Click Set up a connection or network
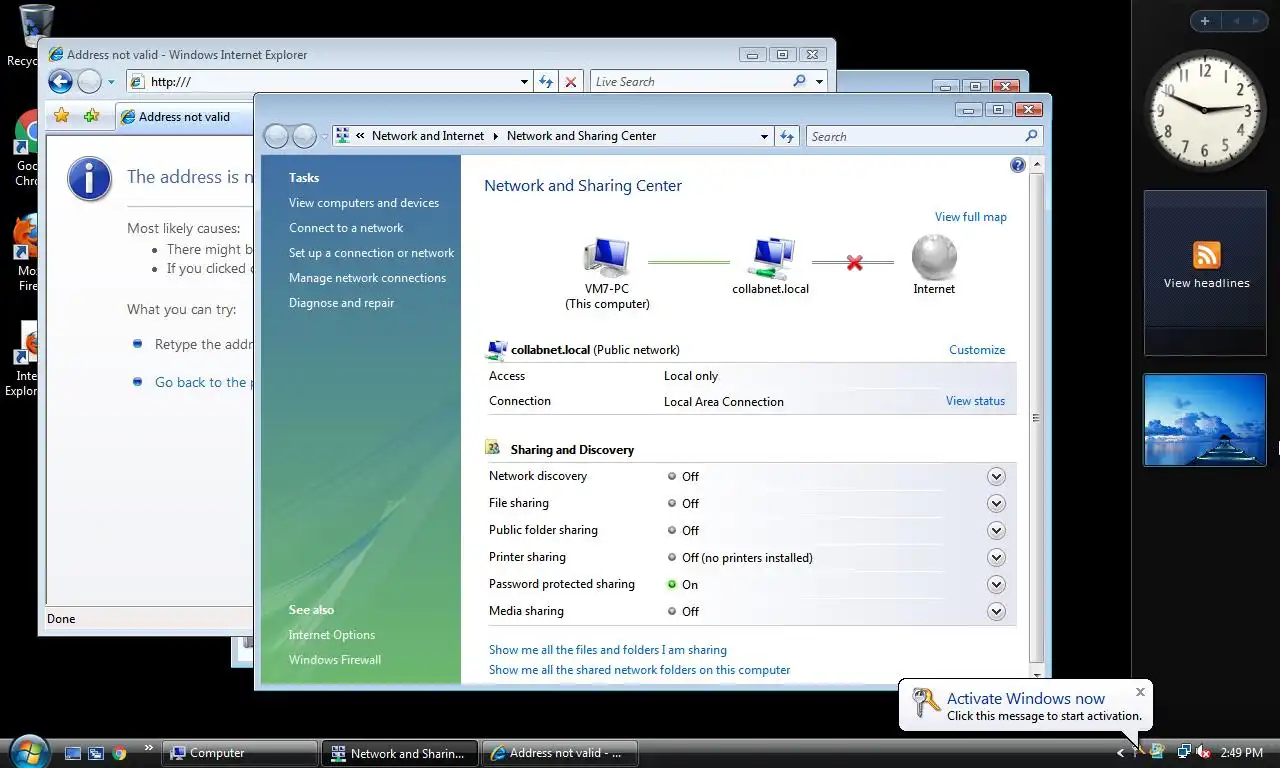 371,253
